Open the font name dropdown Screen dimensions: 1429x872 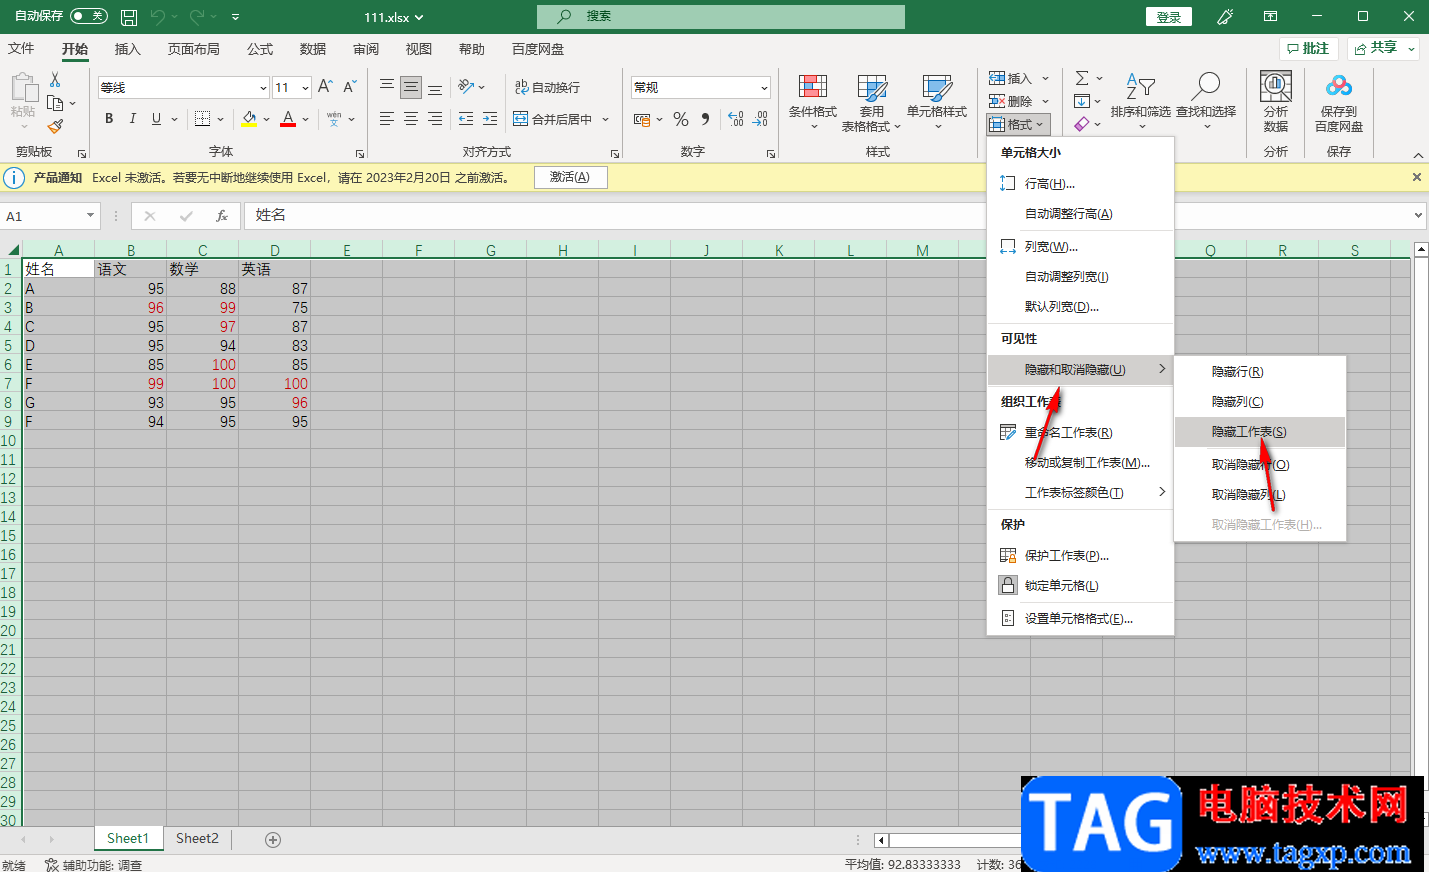[x=263, y=88]
